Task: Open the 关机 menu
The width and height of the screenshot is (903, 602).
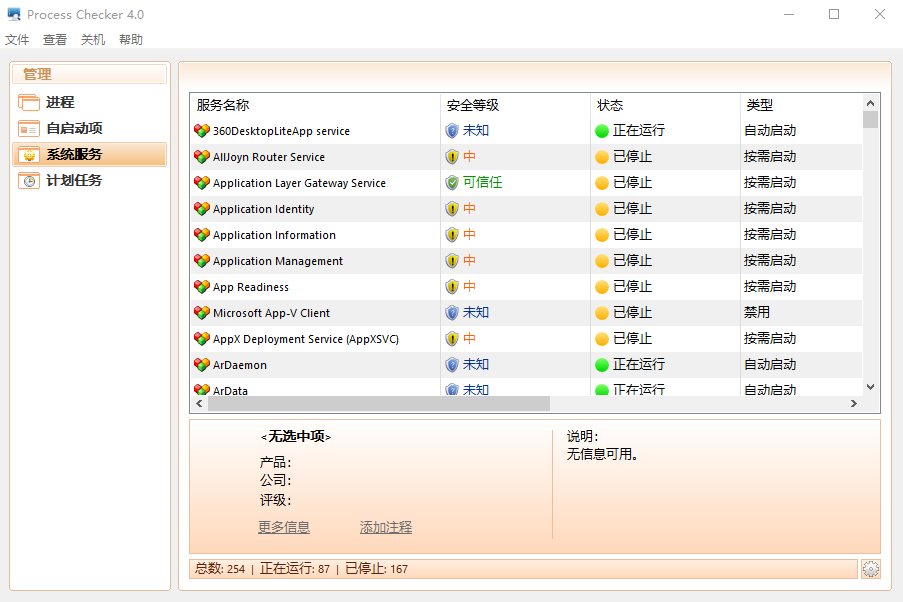Action: 92,39
